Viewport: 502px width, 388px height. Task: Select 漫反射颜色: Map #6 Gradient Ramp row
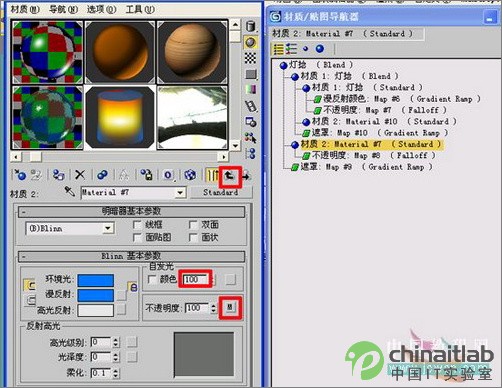[397, 99]
